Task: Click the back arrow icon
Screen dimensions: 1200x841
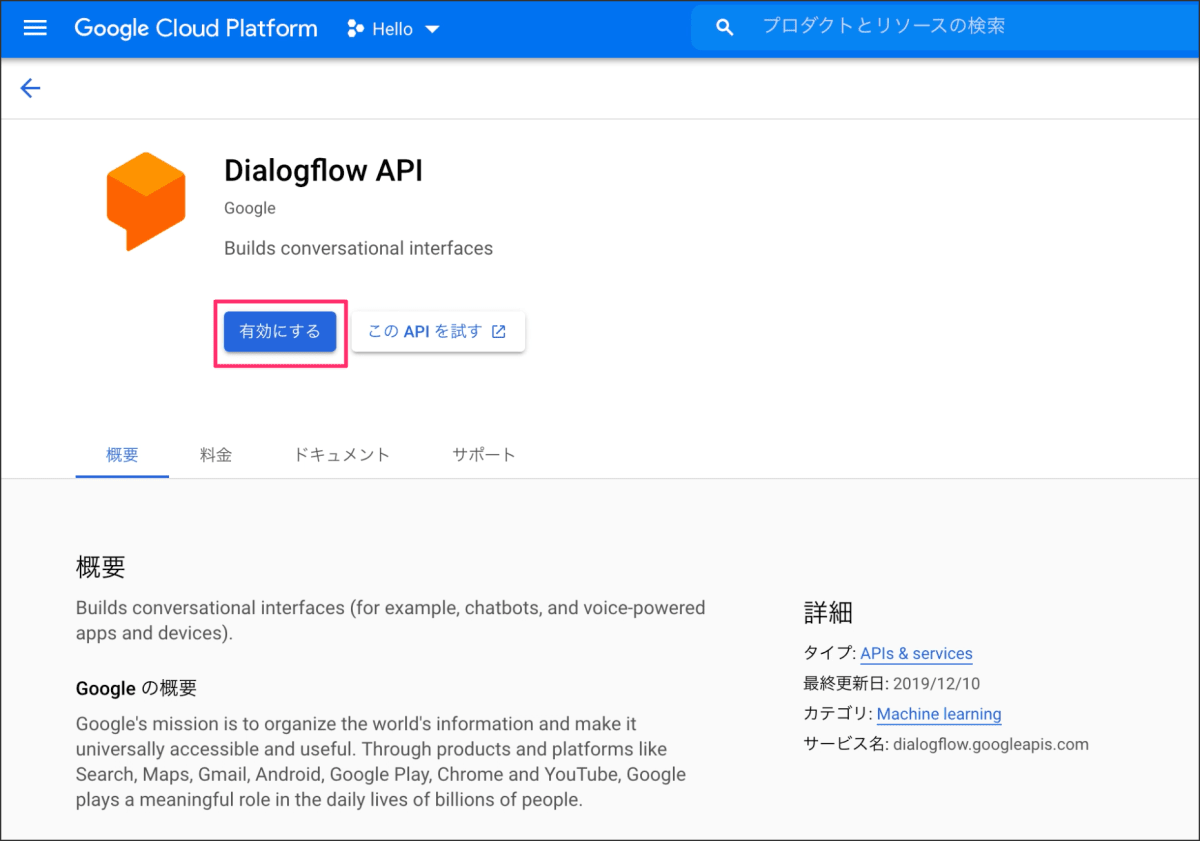Action: (x=30, y=88)
